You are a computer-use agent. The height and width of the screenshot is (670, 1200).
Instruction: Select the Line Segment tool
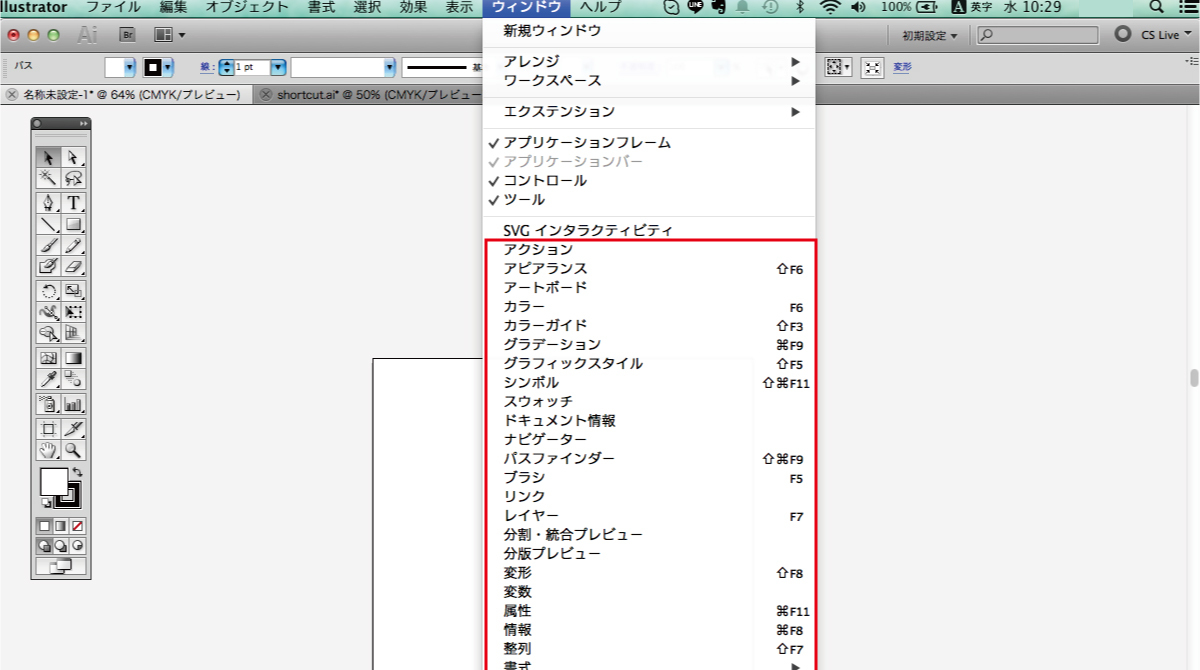[x=48, y=224]
